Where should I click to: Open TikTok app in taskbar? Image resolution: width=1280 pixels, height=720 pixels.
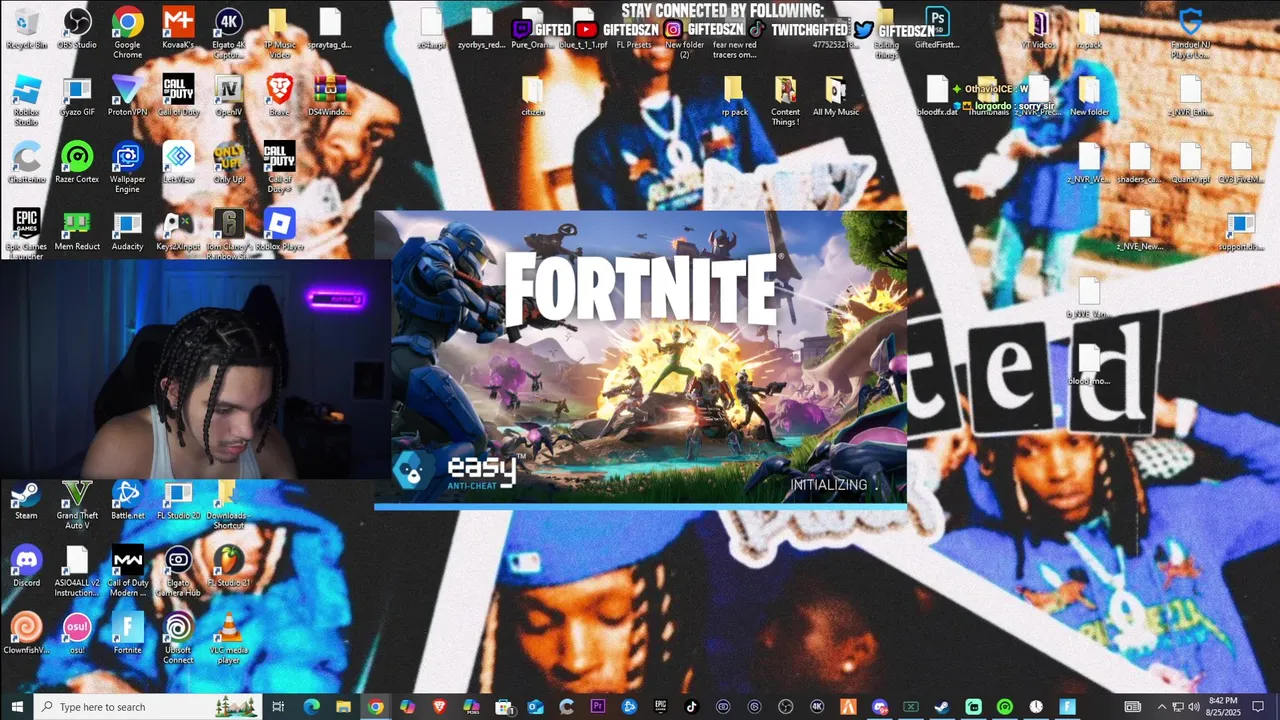tap(691, 707)
